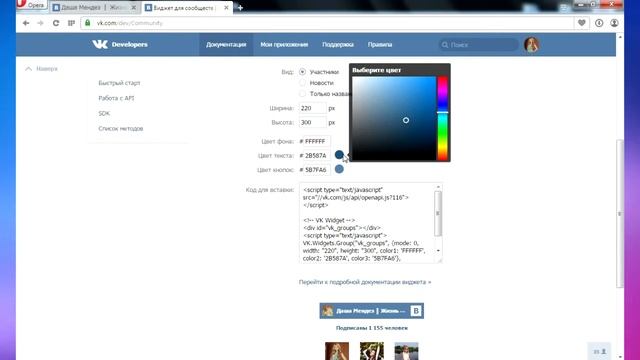Go back with browser back arrow
This screenshot has width=640, height=360.
[x=26, y=23]
